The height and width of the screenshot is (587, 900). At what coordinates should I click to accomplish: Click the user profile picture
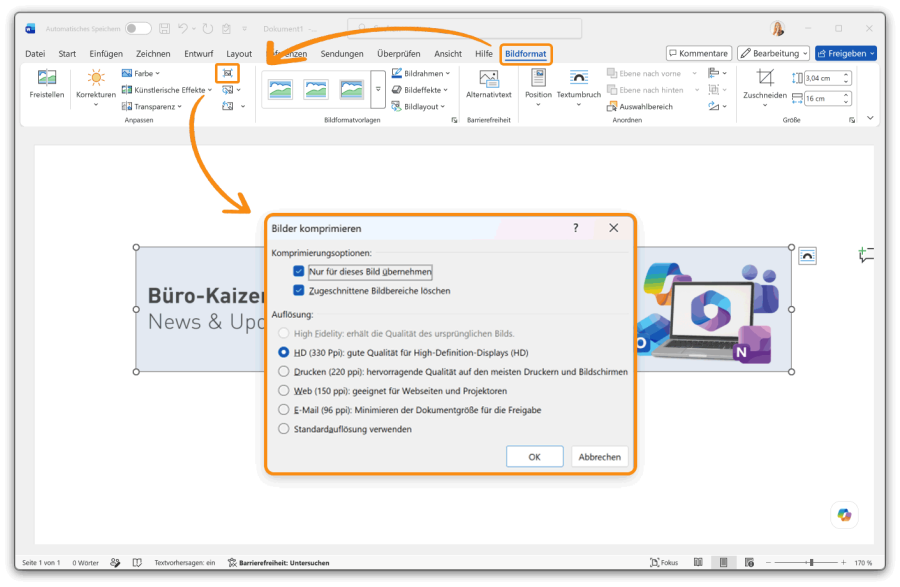pyautogui.click(x=777, y=28)
